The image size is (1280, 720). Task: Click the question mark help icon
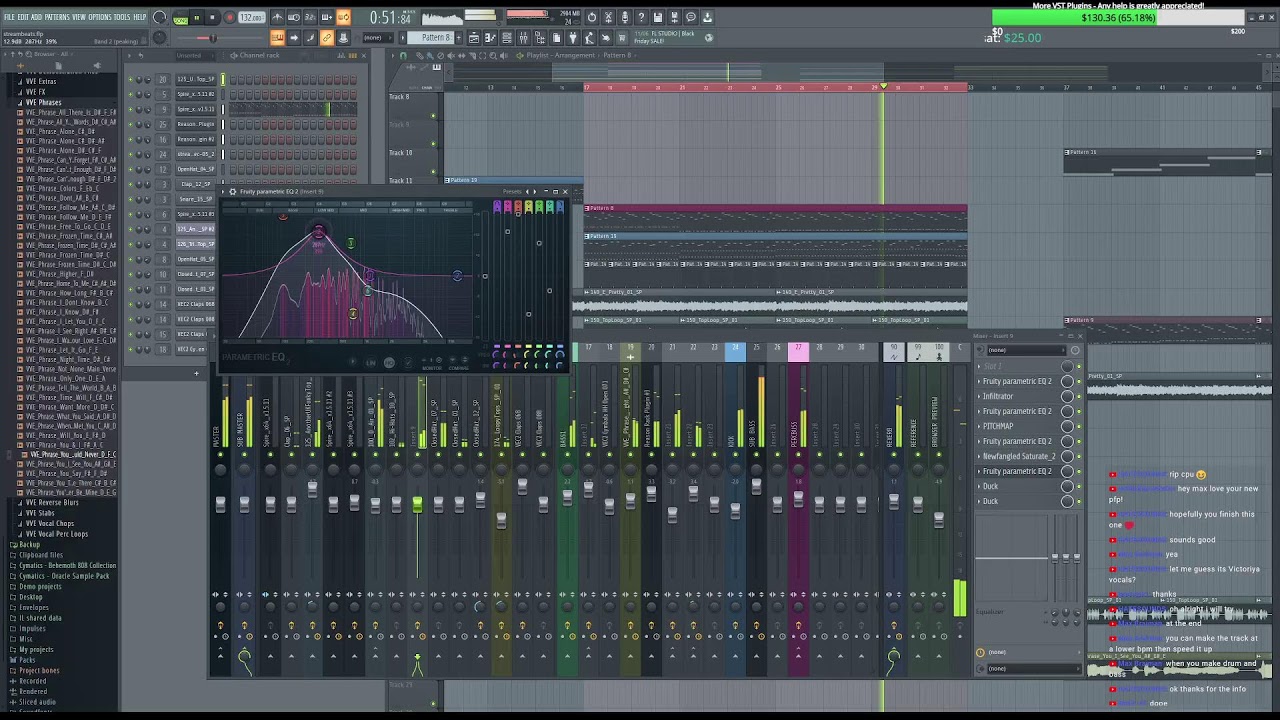pyautogui.click(x=641, y=17)
